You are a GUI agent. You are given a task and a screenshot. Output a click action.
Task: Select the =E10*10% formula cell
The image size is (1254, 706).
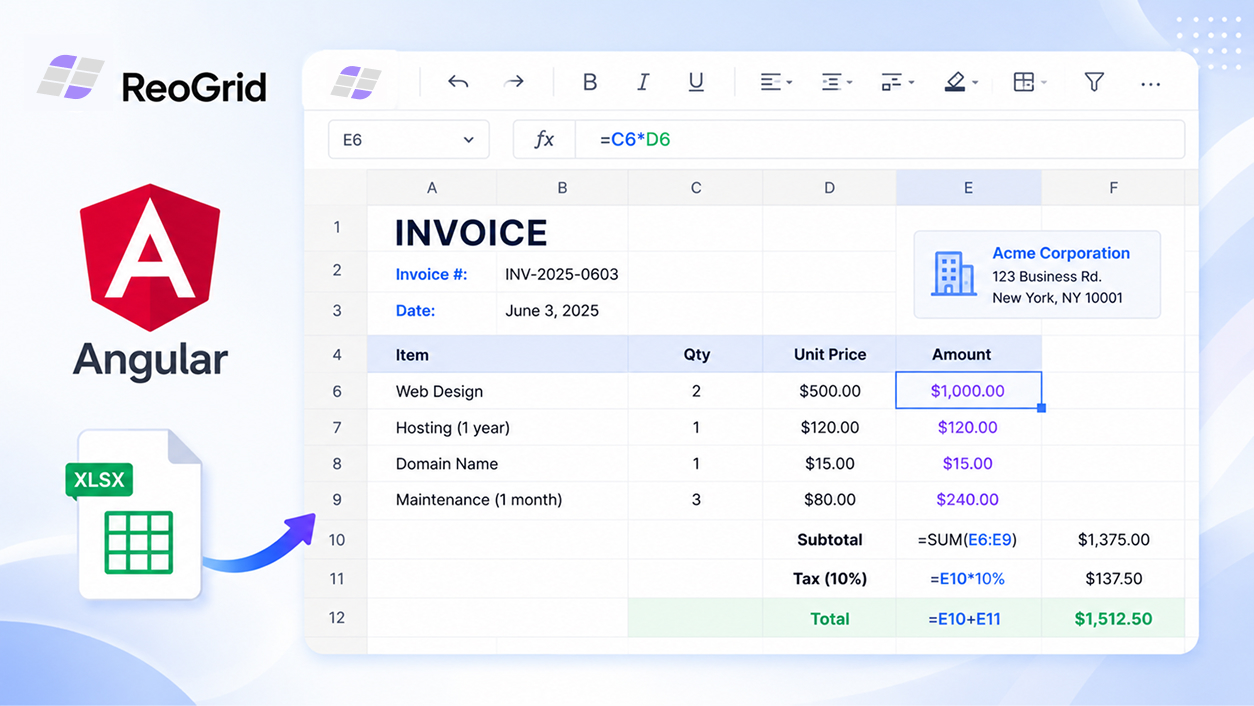pyautogui.click(x=968, y=578)
